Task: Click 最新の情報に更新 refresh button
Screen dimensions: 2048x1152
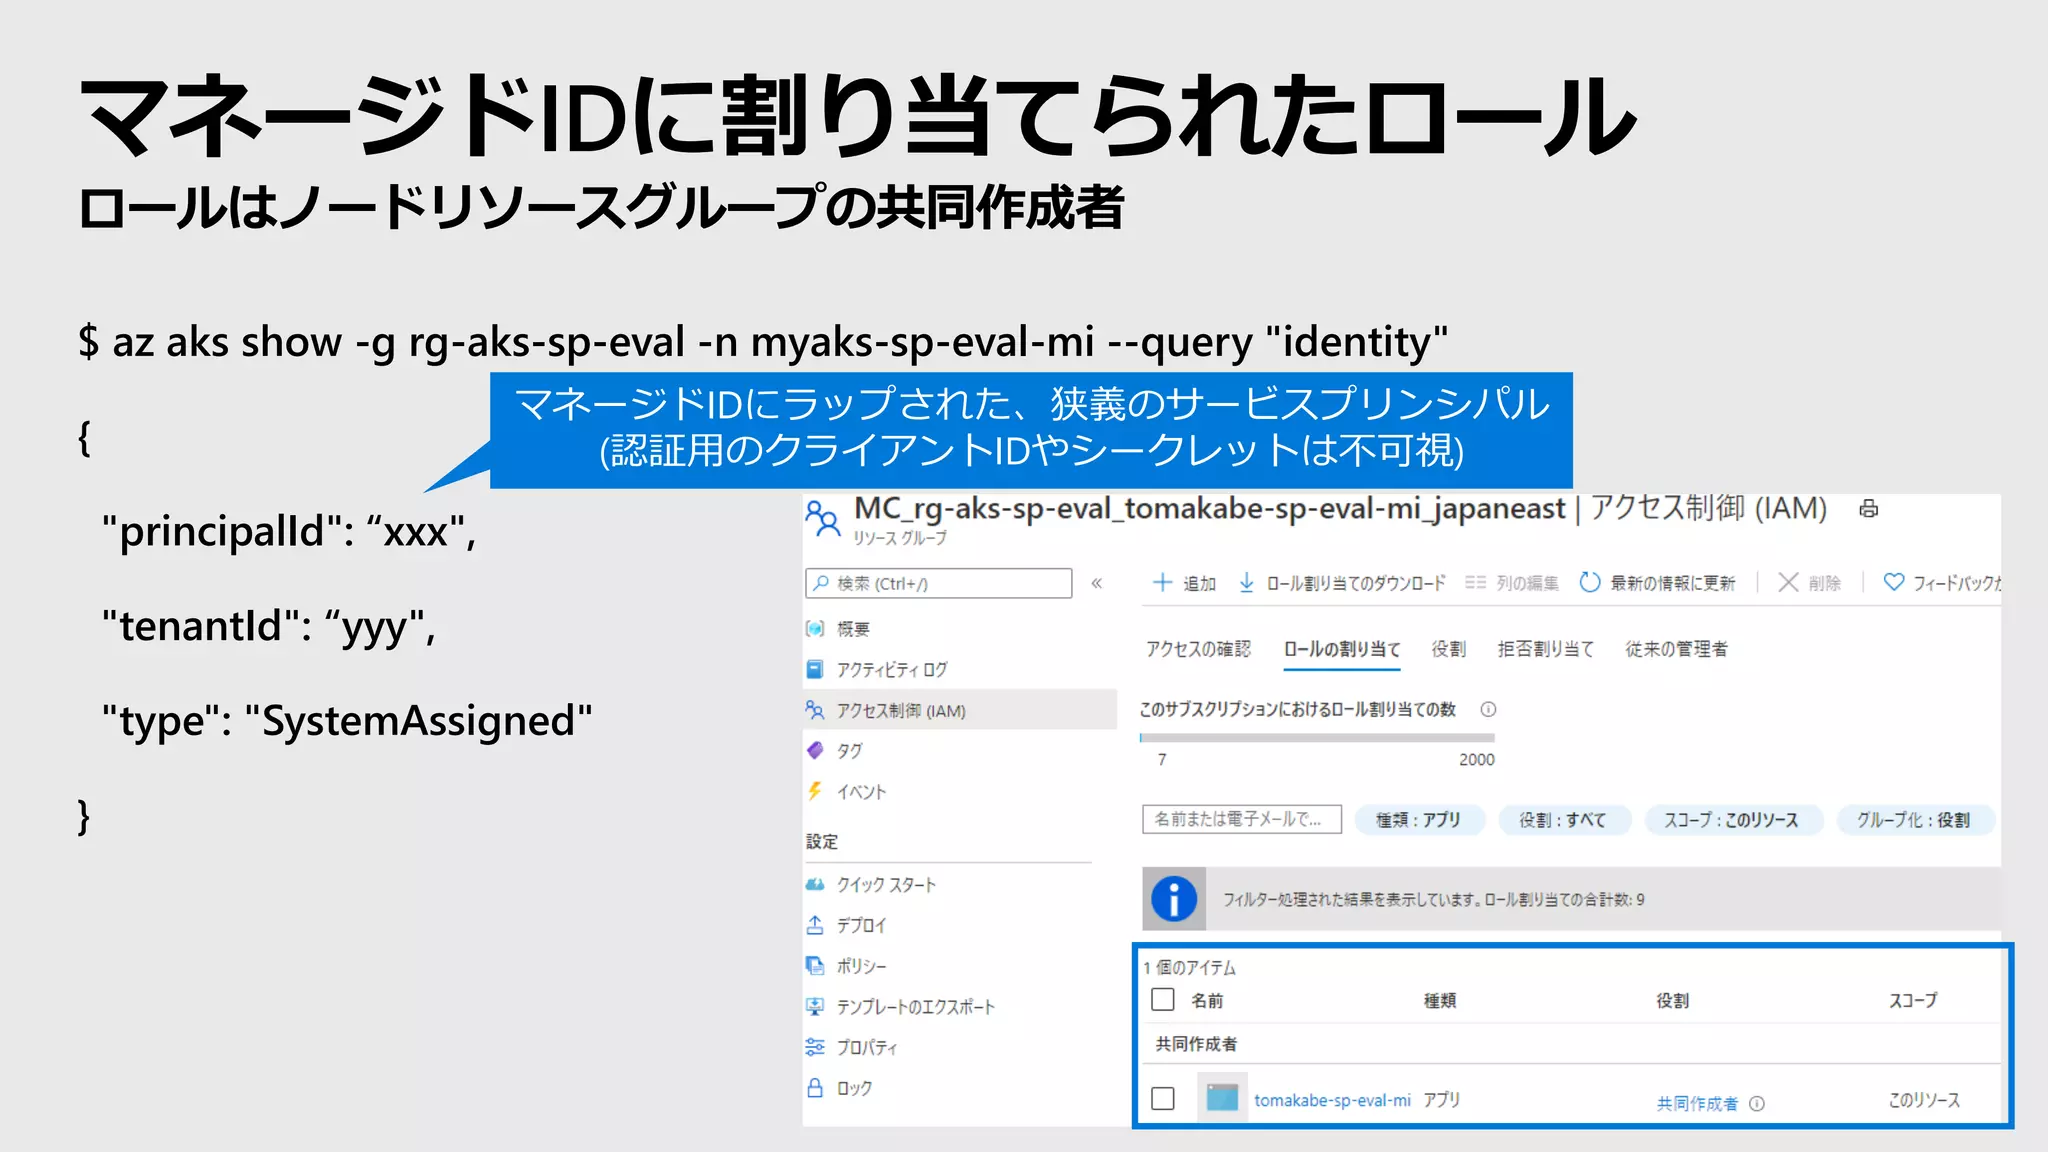Action: tap(1657, 583)
